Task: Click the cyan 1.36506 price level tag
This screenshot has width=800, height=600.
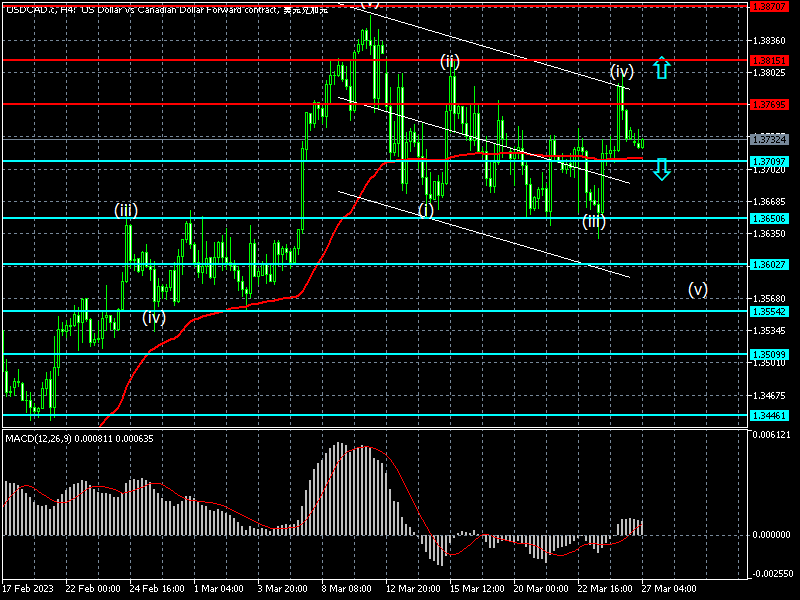Action: (768, 218)
